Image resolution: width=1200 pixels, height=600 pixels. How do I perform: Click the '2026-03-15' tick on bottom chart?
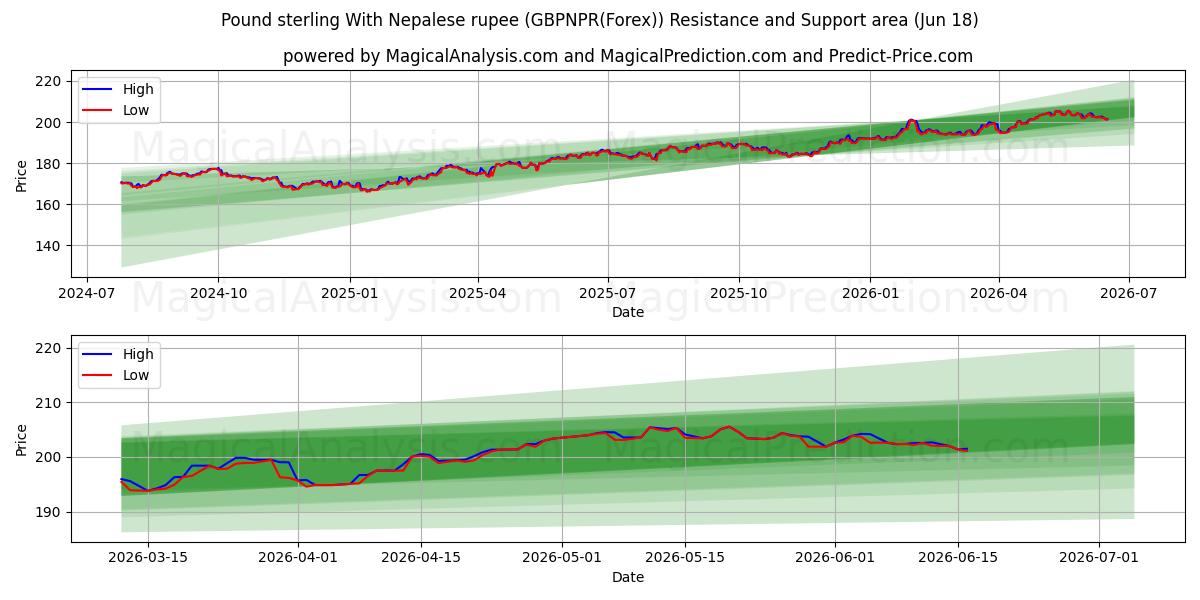point(148,557)
